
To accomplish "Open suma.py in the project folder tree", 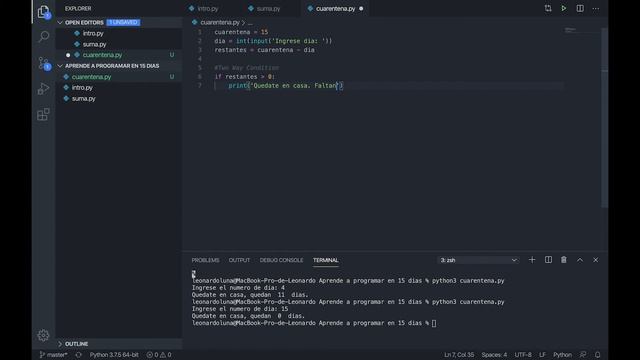I will (84, 98).
